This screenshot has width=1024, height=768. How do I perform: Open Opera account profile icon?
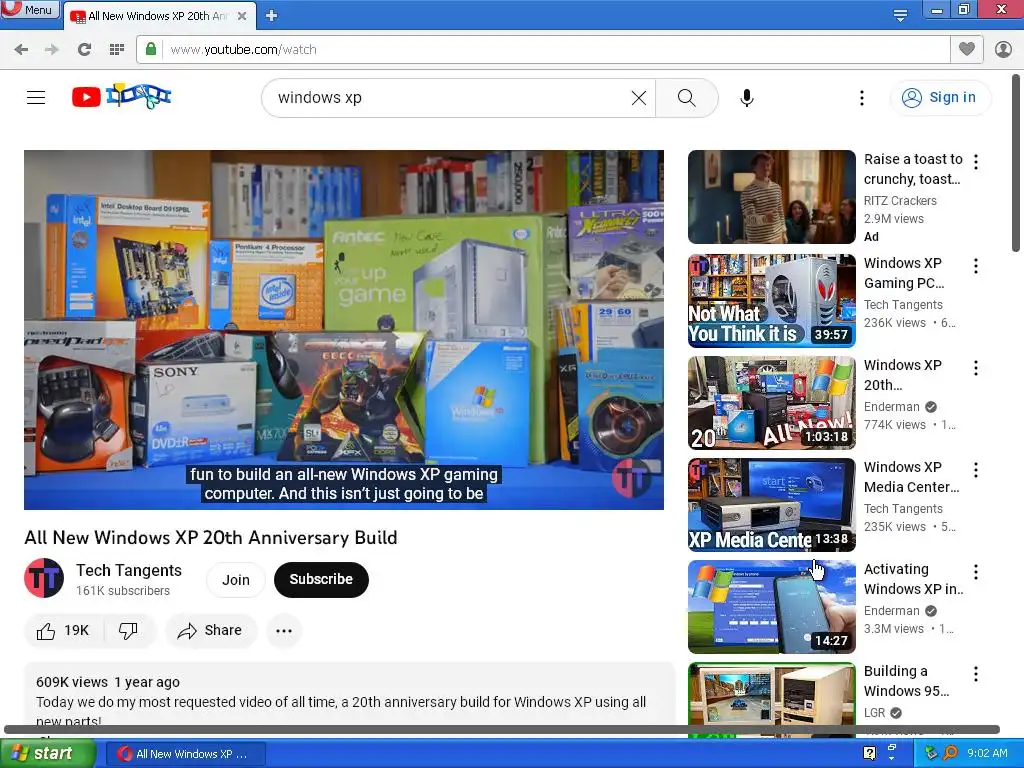pos(1003,50)
